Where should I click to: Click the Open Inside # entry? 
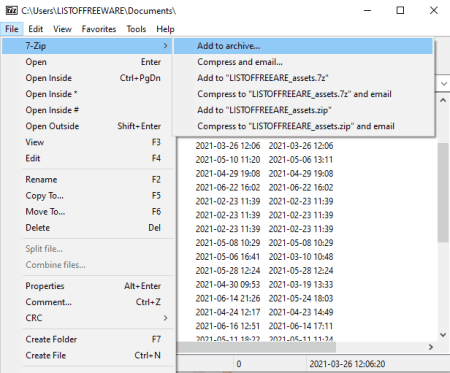(87, 110)
